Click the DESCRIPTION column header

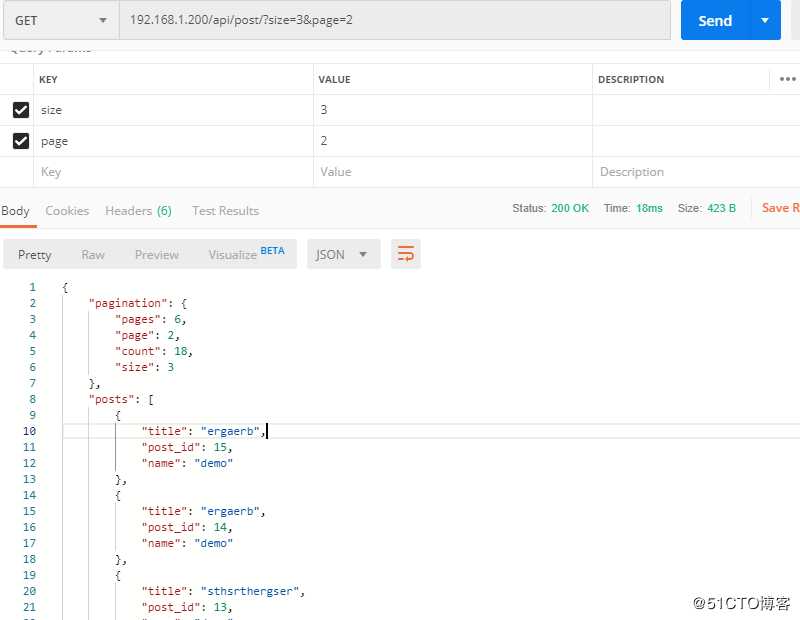631,80
